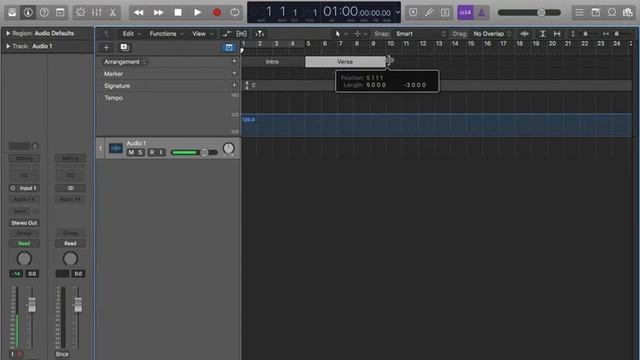This screenshot has width=640, height=360.
Task: Toggle the Solo icon in control bar
Action: tap(445, 12)
